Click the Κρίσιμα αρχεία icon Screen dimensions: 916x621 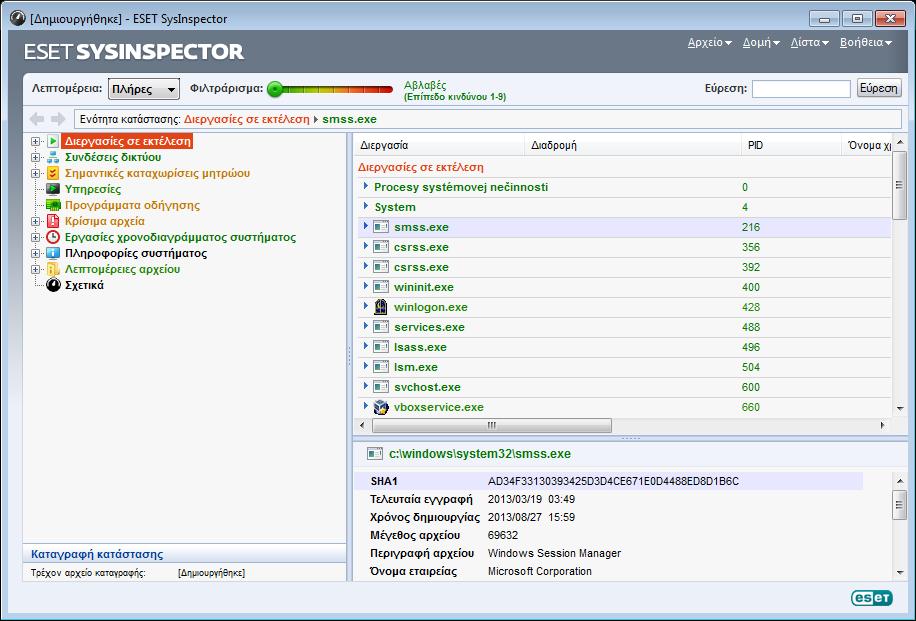pyautogui.click(x=53, y=221)
